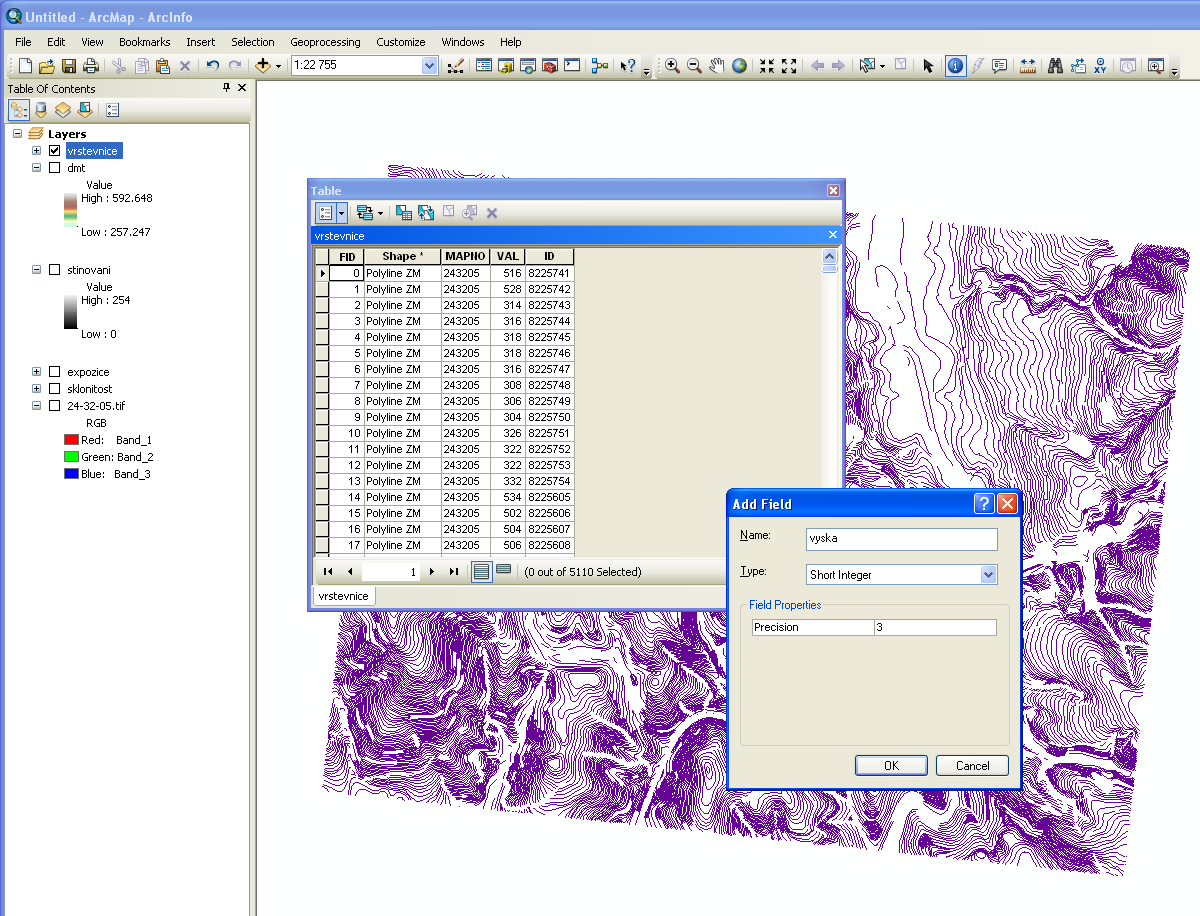
Task: Select the Zoom Out tool
Action: click(694, 66)
